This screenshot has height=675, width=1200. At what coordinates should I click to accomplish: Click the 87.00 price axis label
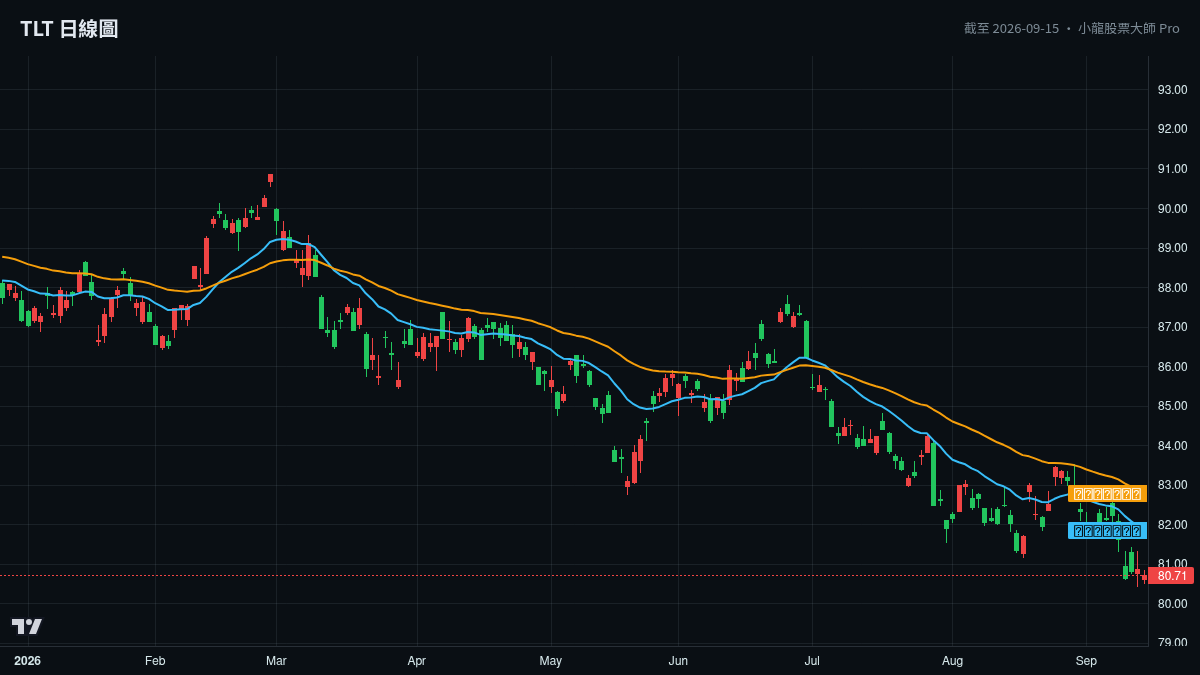(x=1172, y=327)
